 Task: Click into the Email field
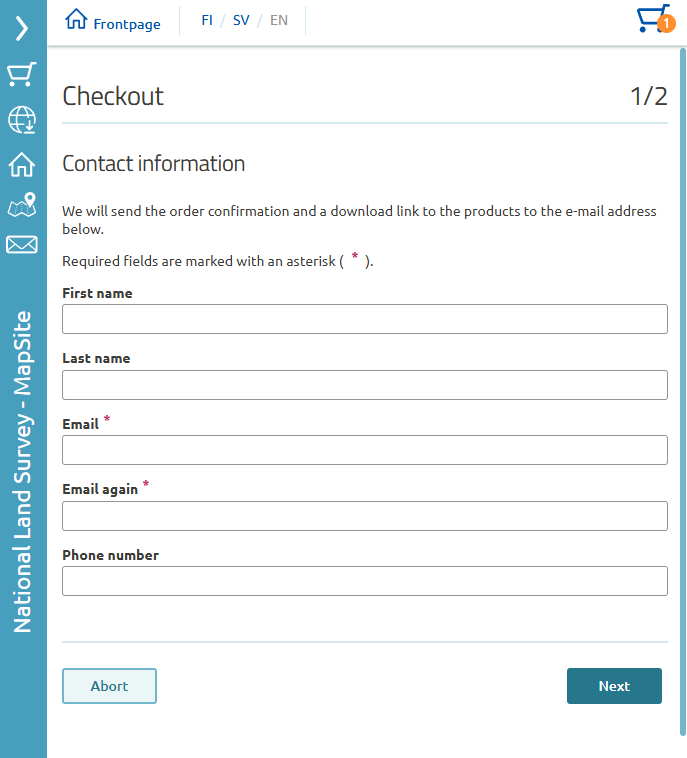(365, 450)
